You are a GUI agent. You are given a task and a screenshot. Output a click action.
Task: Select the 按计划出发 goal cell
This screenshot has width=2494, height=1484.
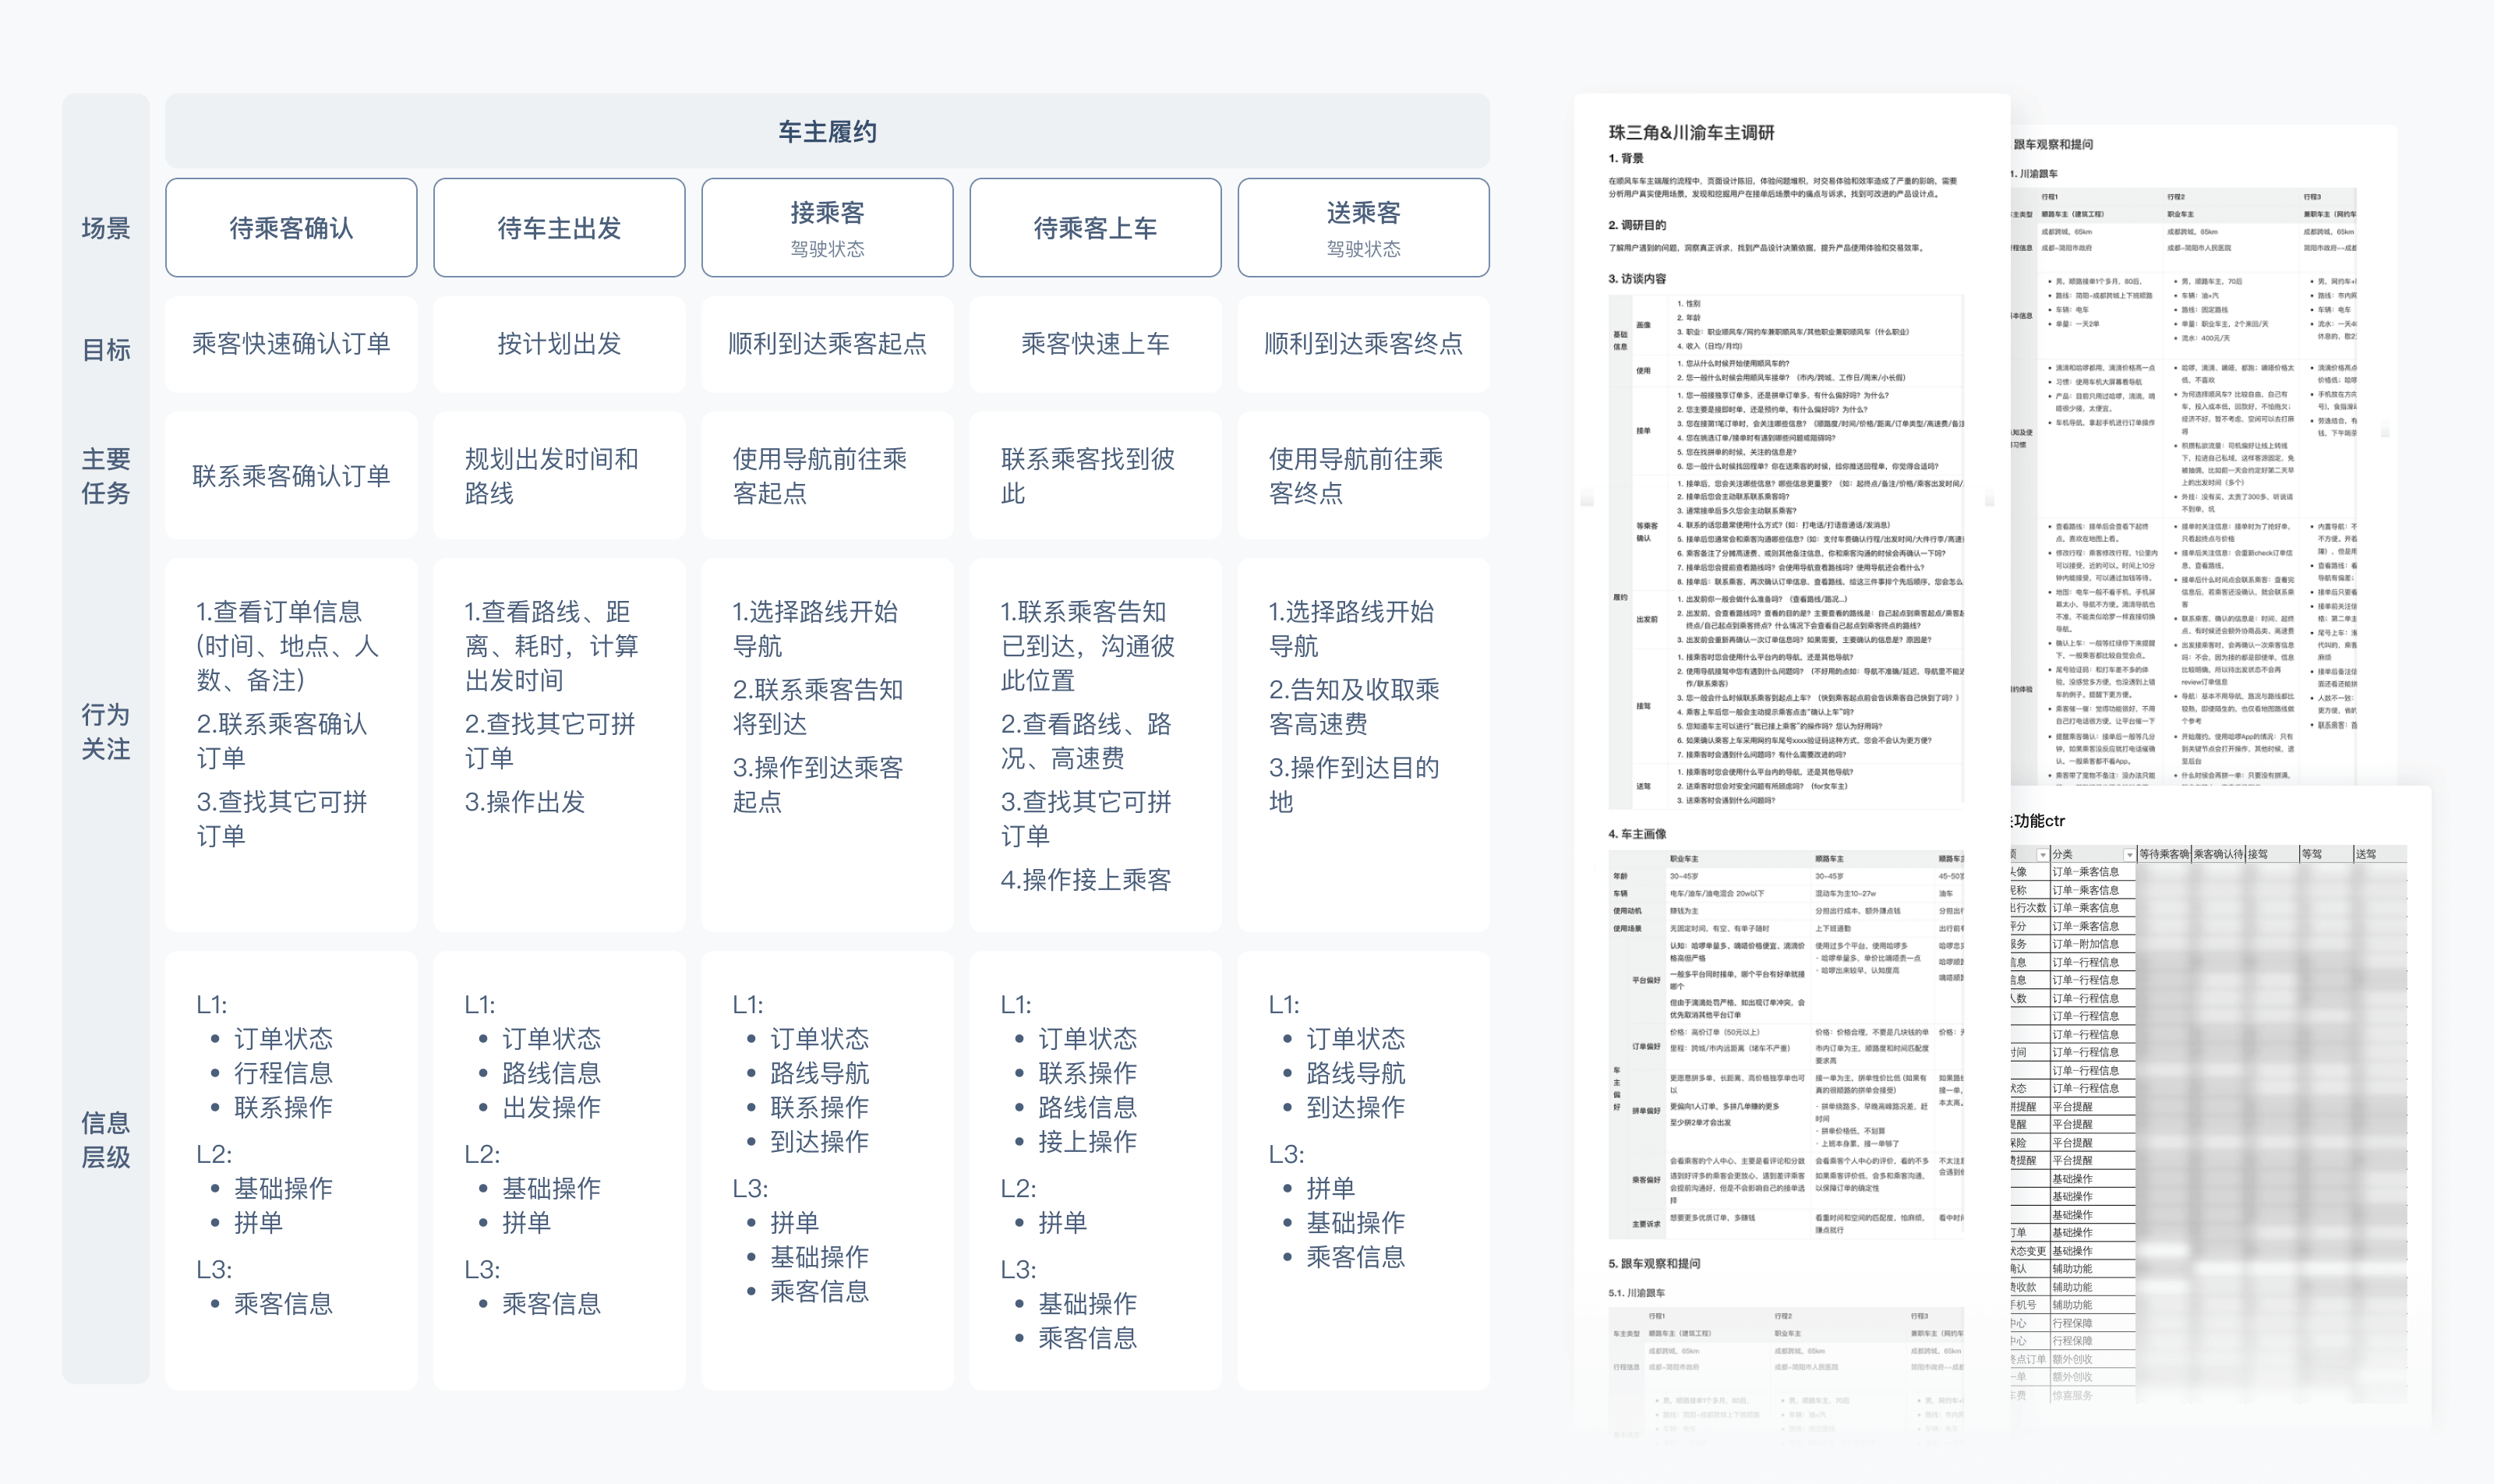pyautogui.click(x=559, y=344)
